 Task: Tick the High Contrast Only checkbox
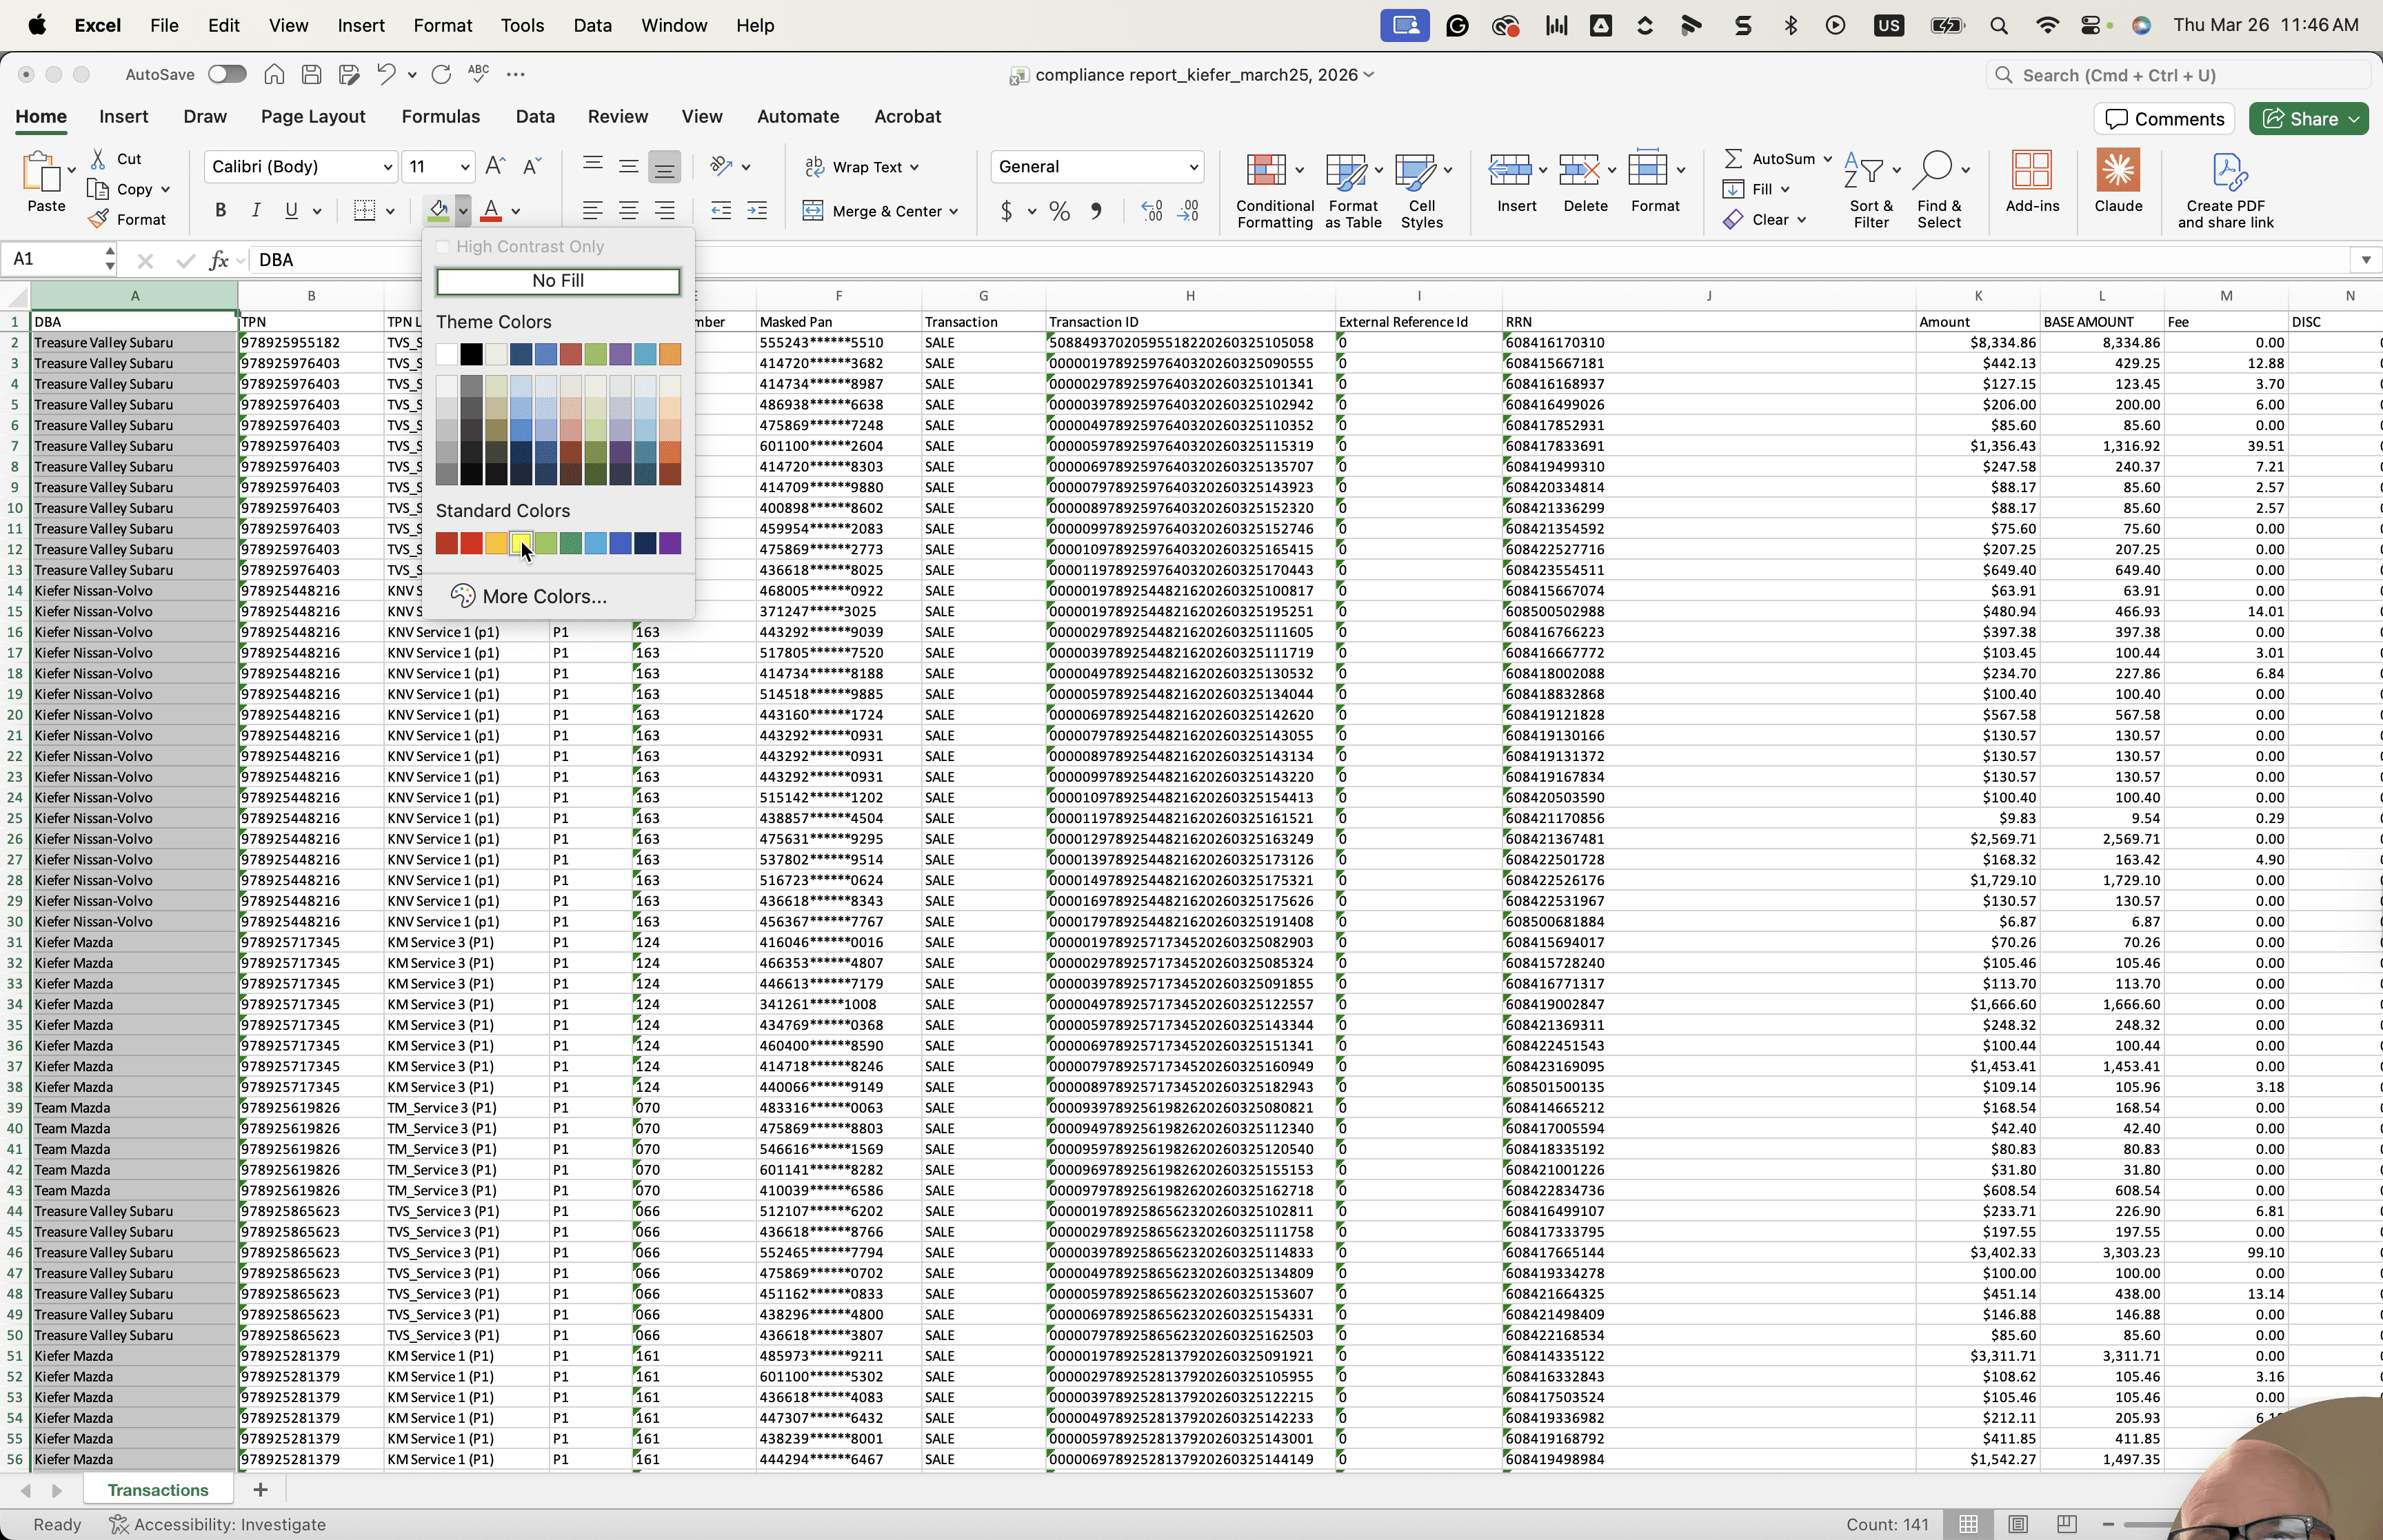(x=443, y=247)
